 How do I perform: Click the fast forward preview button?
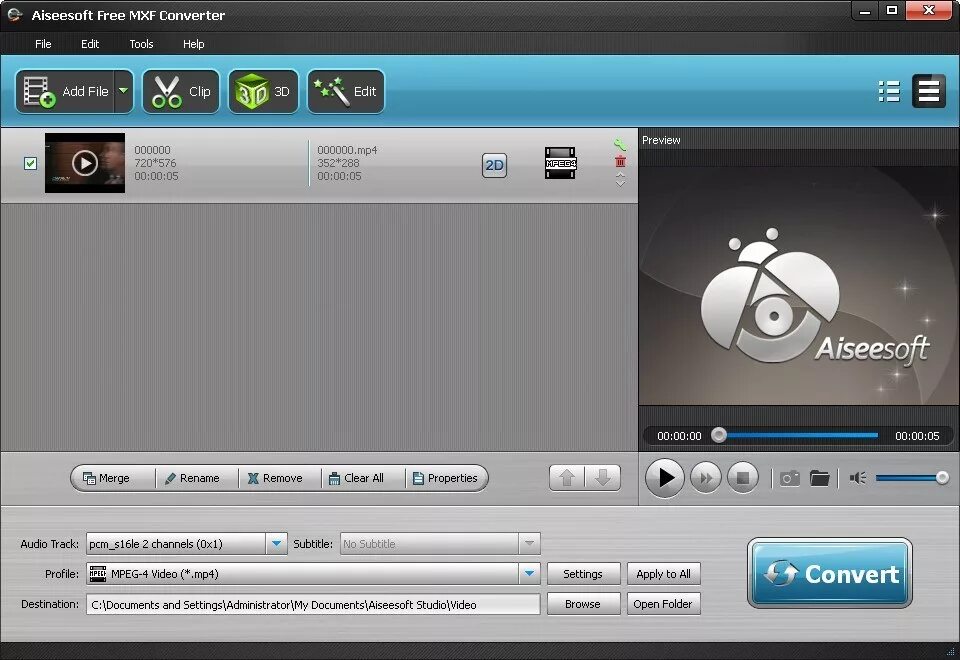(x=705, y=478)
